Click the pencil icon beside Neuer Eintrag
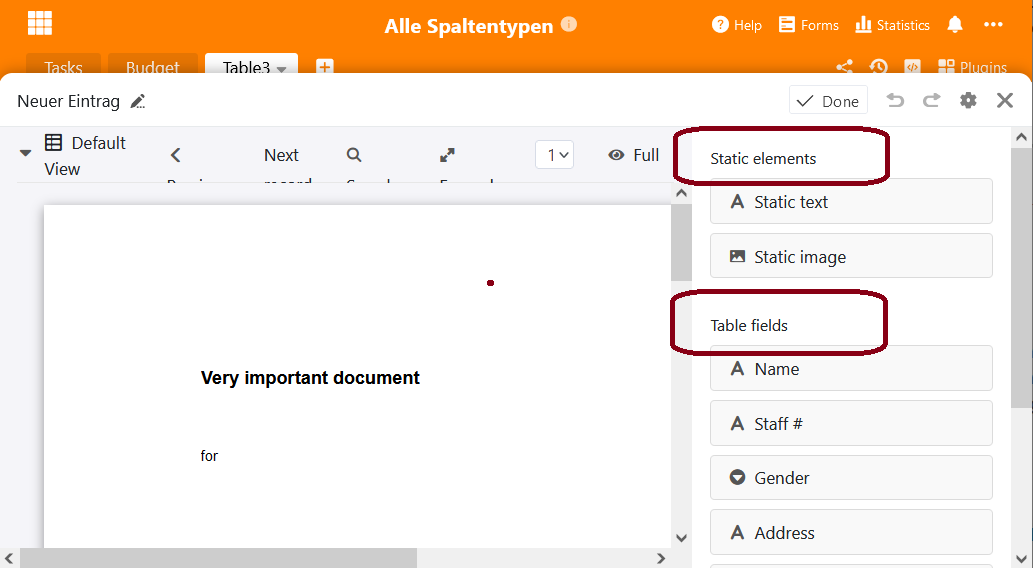 click(138, 101)
